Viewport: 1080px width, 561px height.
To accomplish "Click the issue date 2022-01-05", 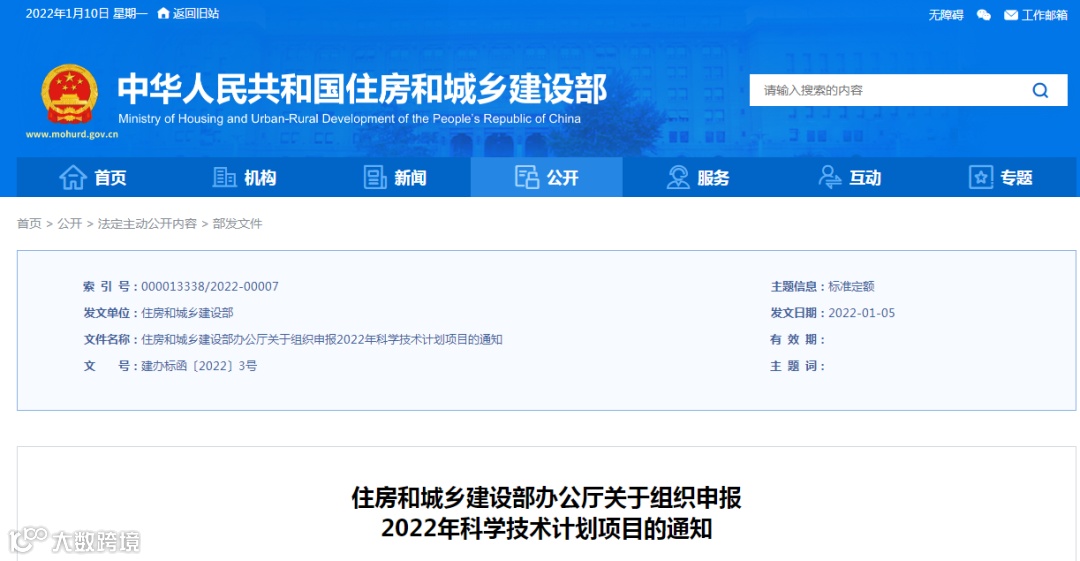I will pos(862,313).
